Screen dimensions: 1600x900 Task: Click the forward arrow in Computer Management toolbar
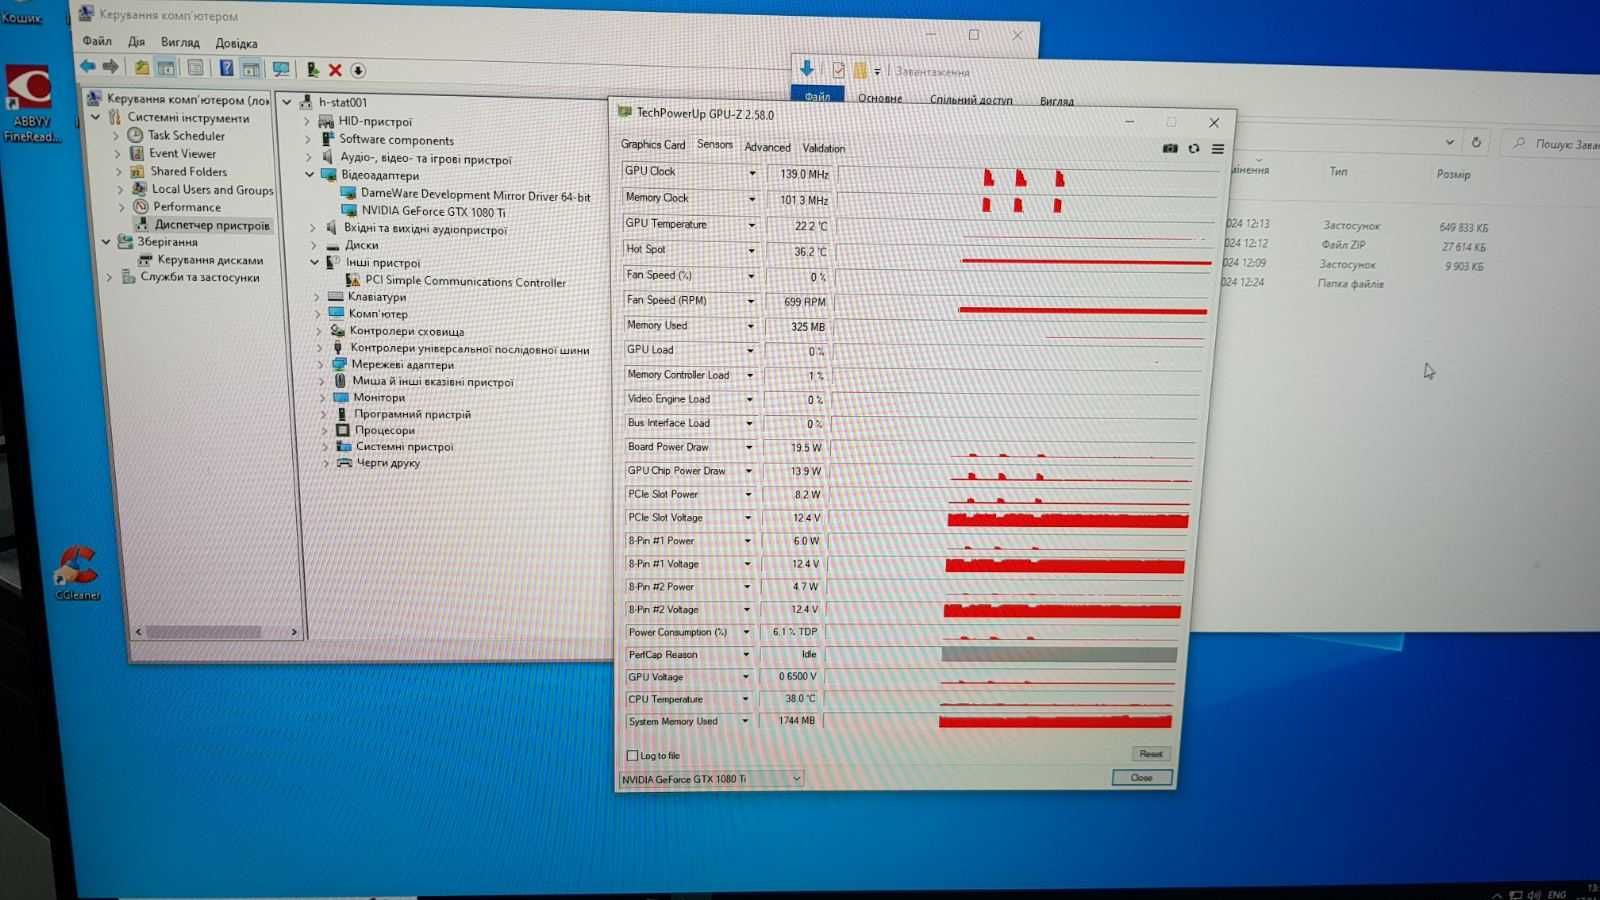point(111,67)
